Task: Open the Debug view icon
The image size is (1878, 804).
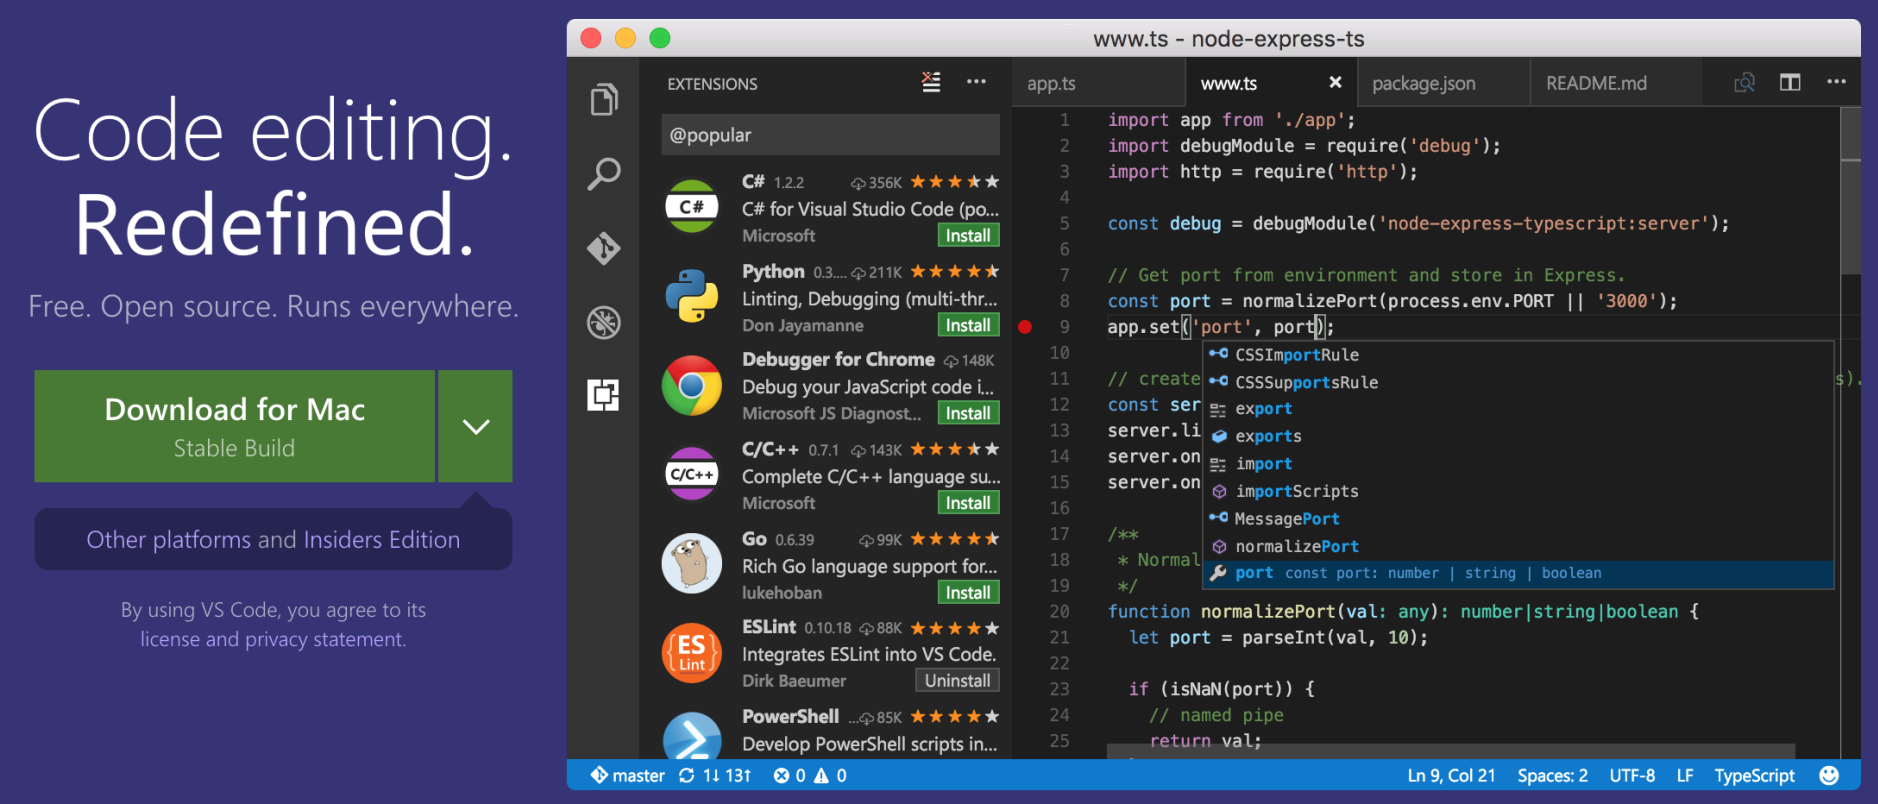Action: 604,322
